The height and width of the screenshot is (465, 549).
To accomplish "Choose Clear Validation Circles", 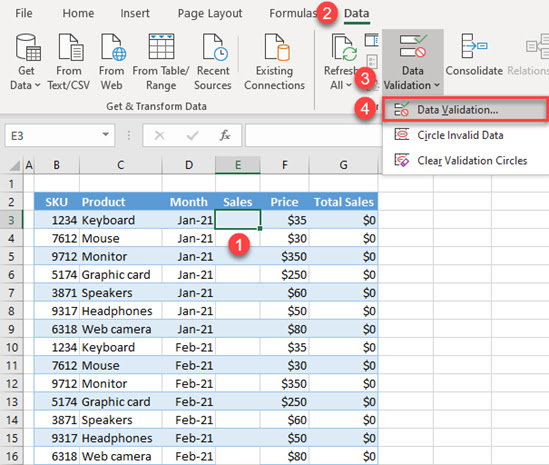I will (x=472, y=160).
